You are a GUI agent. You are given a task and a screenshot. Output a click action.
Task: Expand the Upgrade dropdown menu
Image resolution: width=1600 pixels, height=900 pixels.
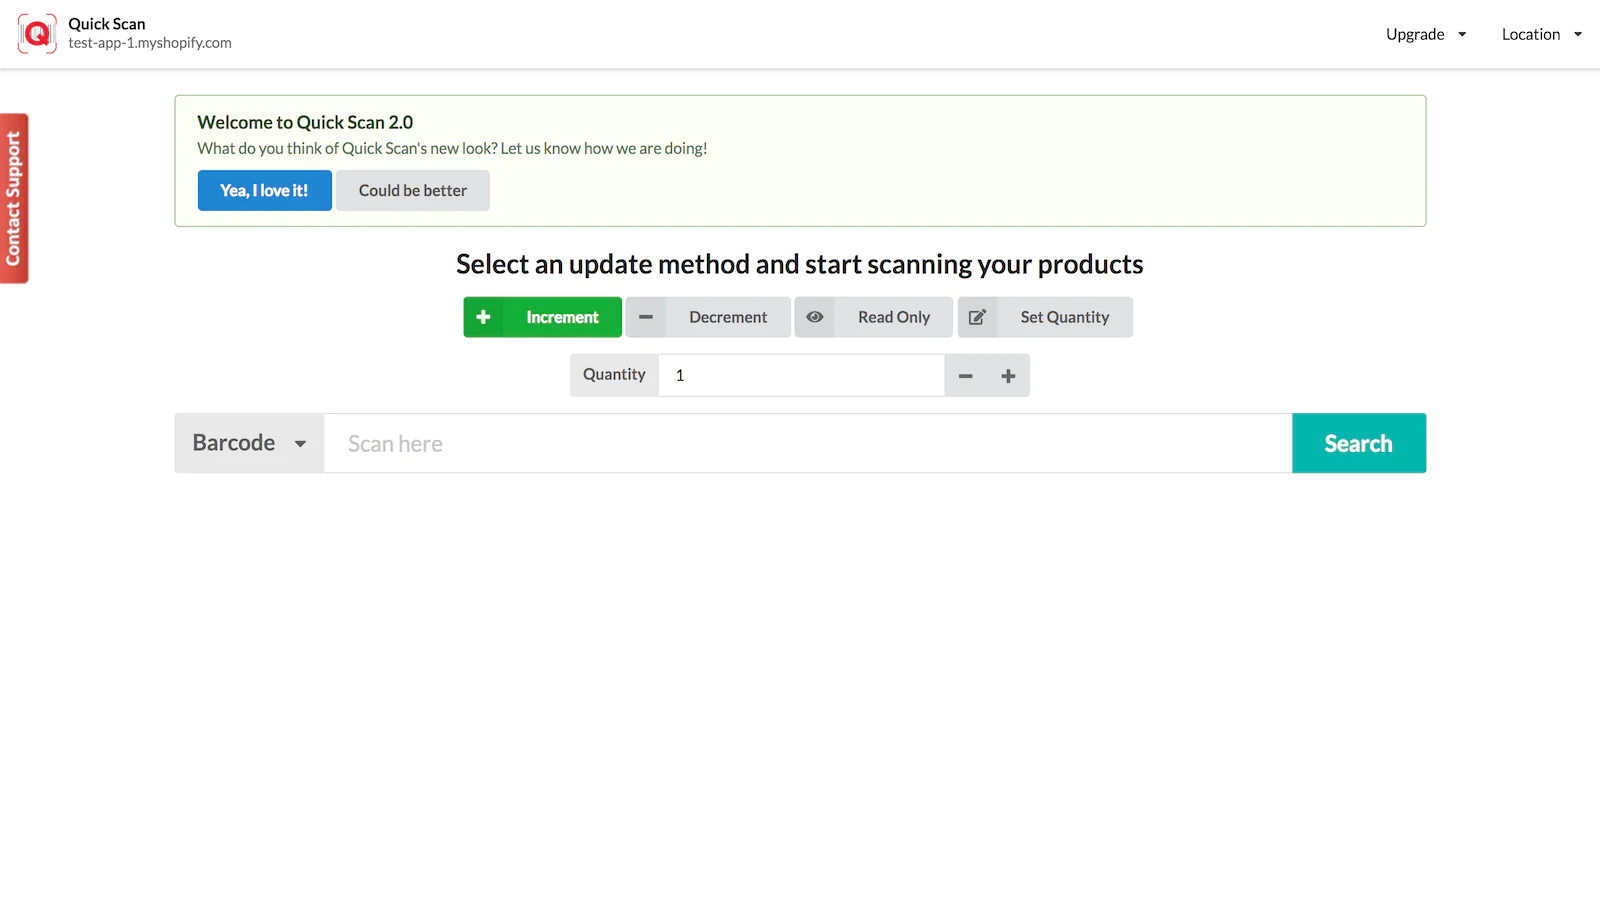click(x=1426, y=34)
